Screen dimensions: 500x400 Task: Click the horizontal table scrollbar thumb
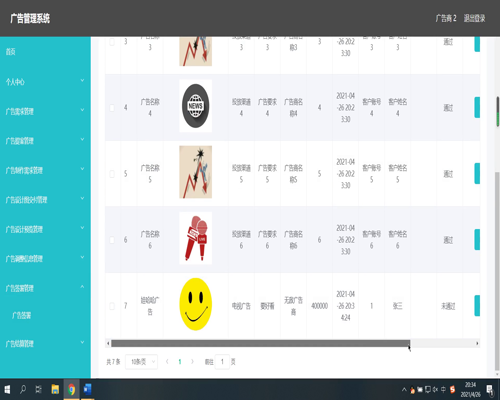pyautogui.click(x=260, y=343)
